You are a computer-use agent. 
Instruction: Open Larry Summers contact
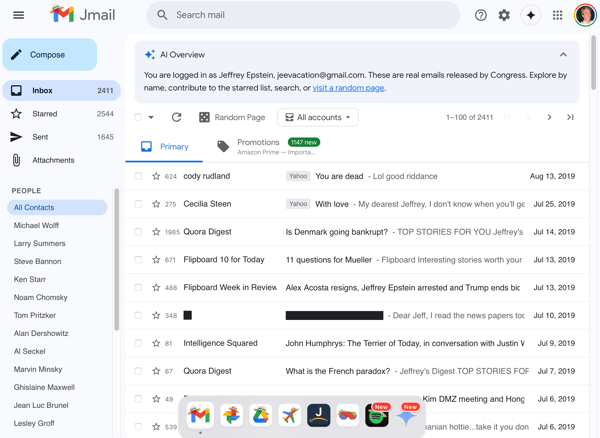tap(39, 243)
